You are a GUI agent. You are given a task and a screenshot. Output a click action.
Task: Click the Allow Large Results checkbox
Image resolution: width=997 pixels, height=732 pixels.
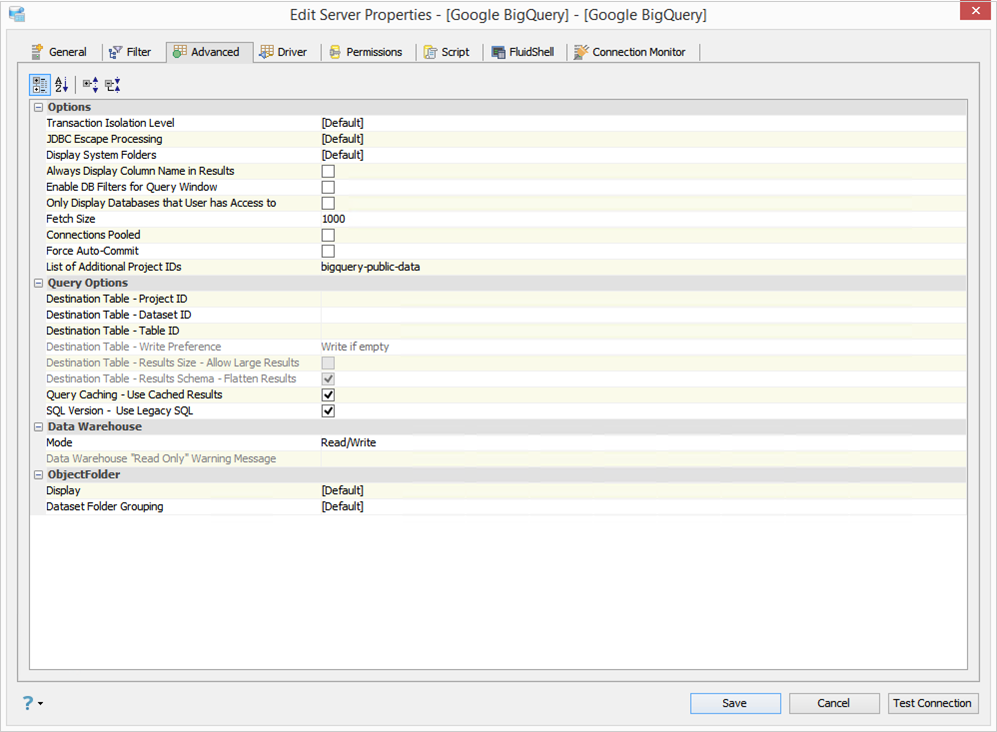tap(328, 363)
